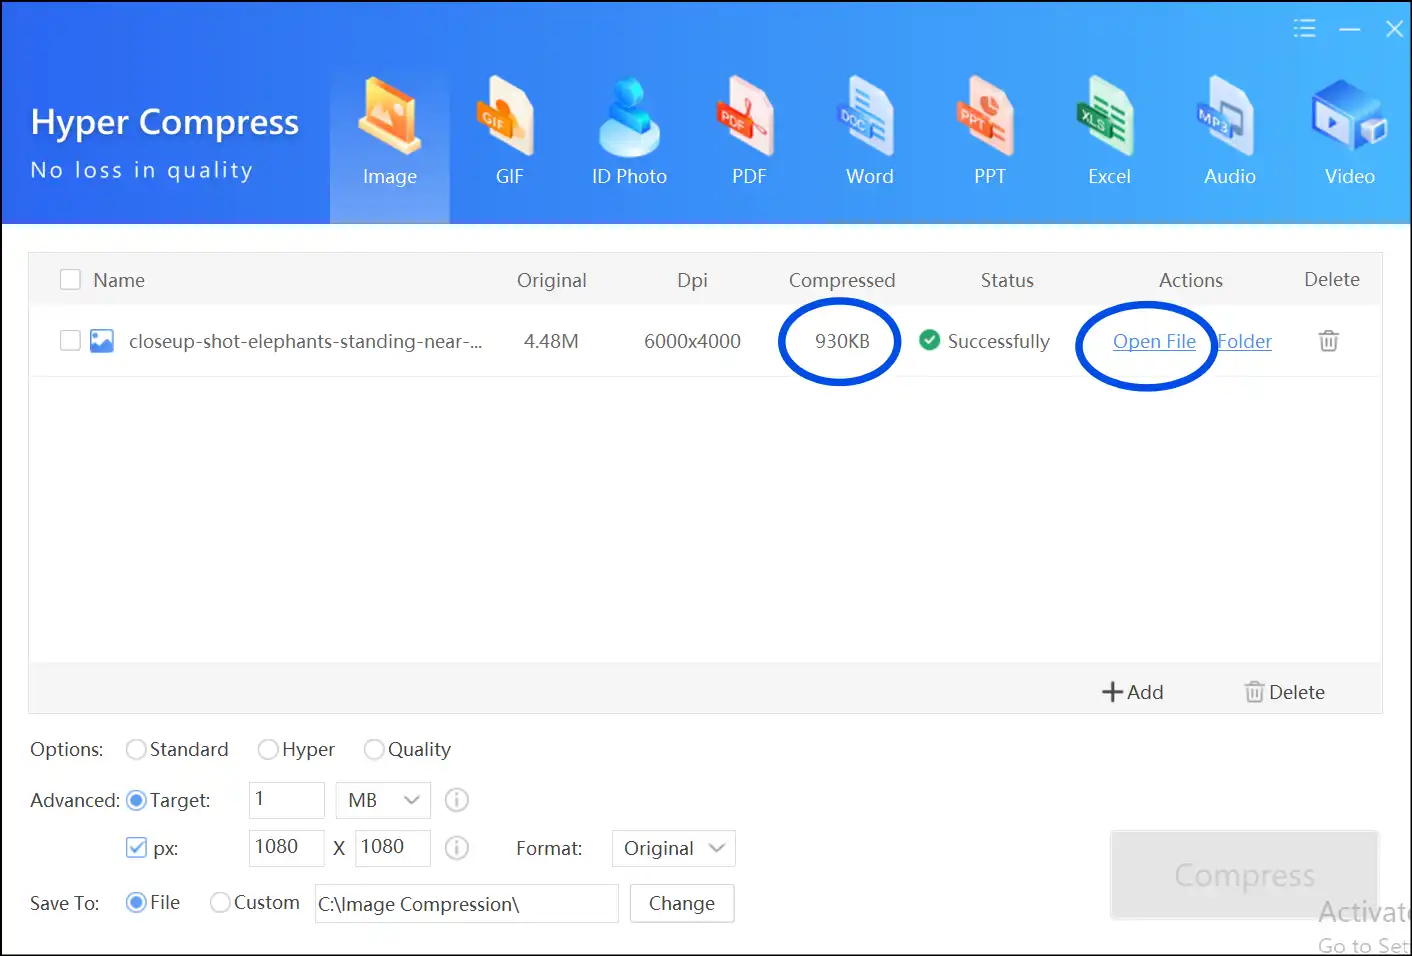Check the box for the elephants image row
The height and width of the screenshot is (956, 1412).
(x=70, y=340)
